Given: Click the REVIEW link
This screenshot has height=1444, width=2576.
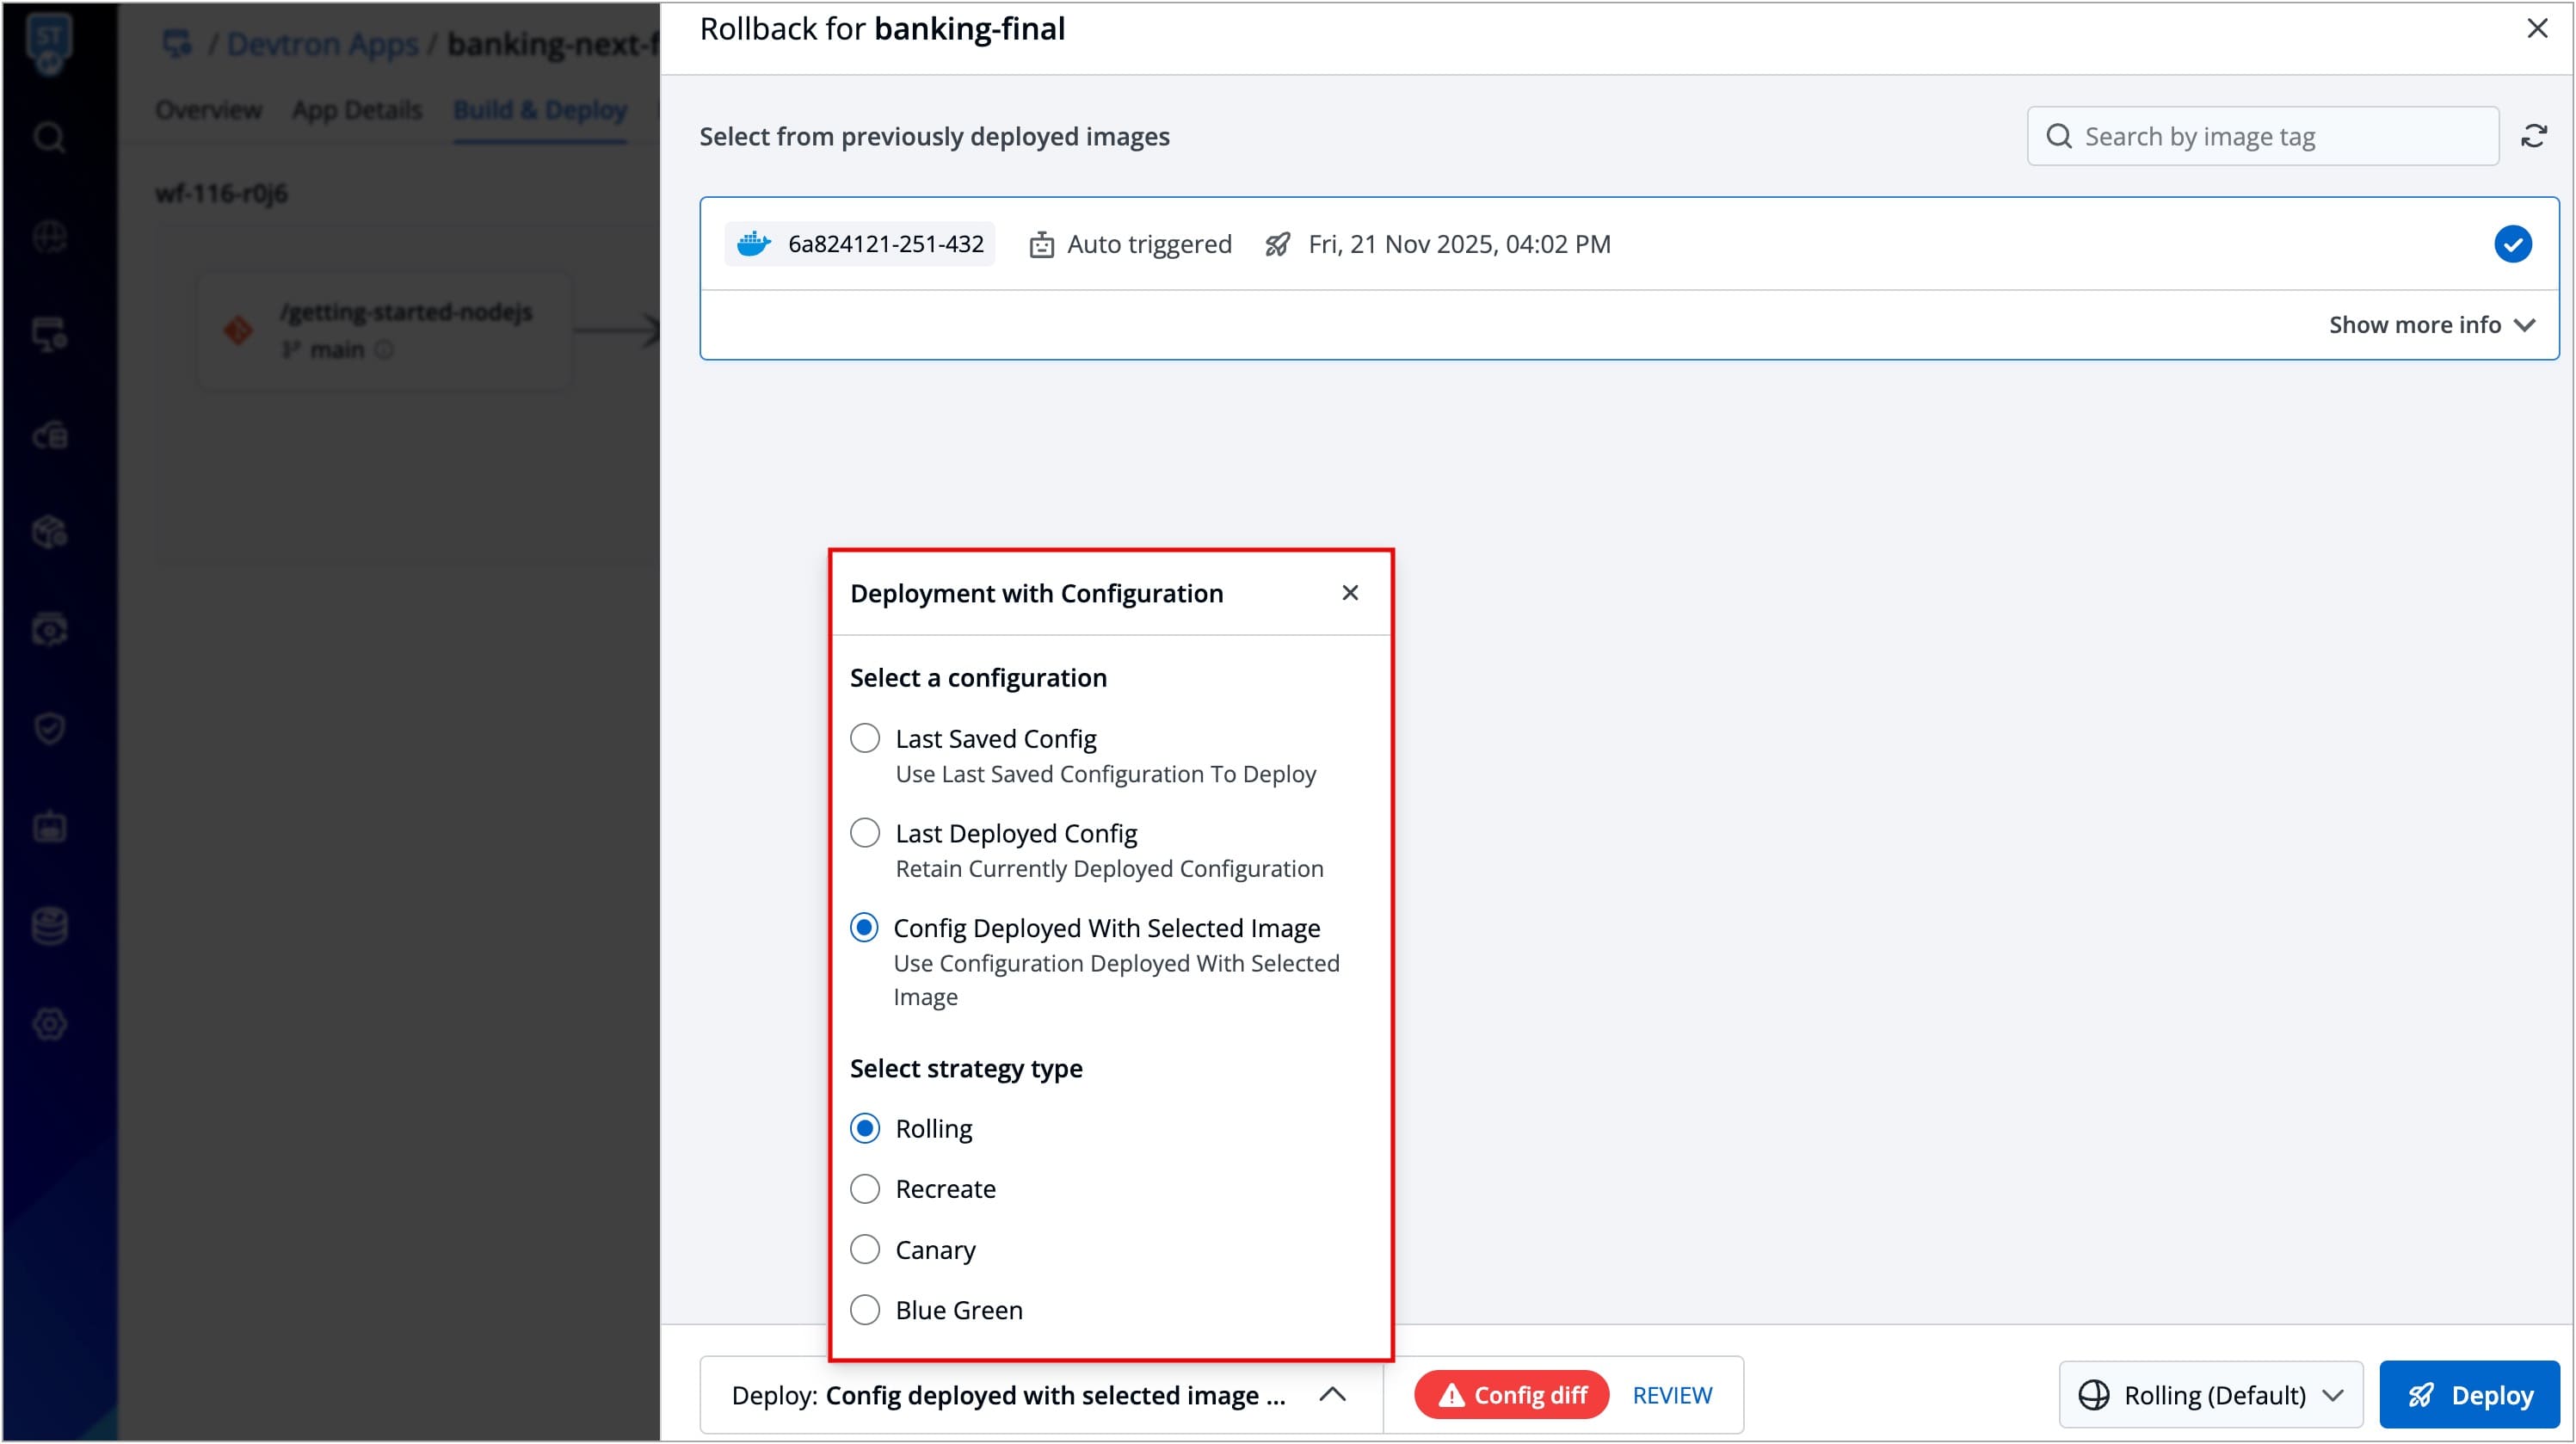Looking at the screenshot, I should tap(1672, 1395).
